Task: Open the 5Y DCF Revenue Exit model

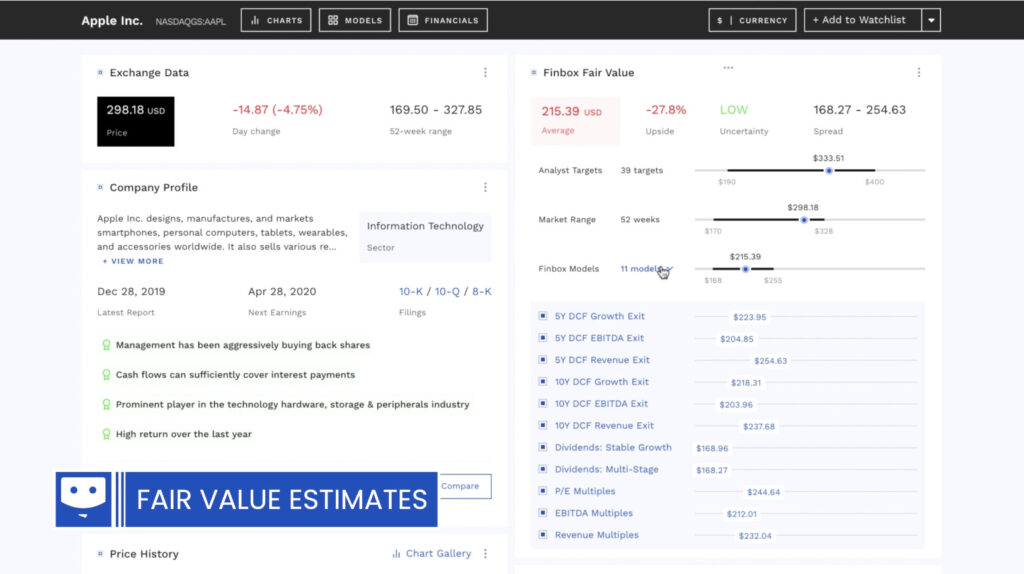Action: tap(602, 360)
